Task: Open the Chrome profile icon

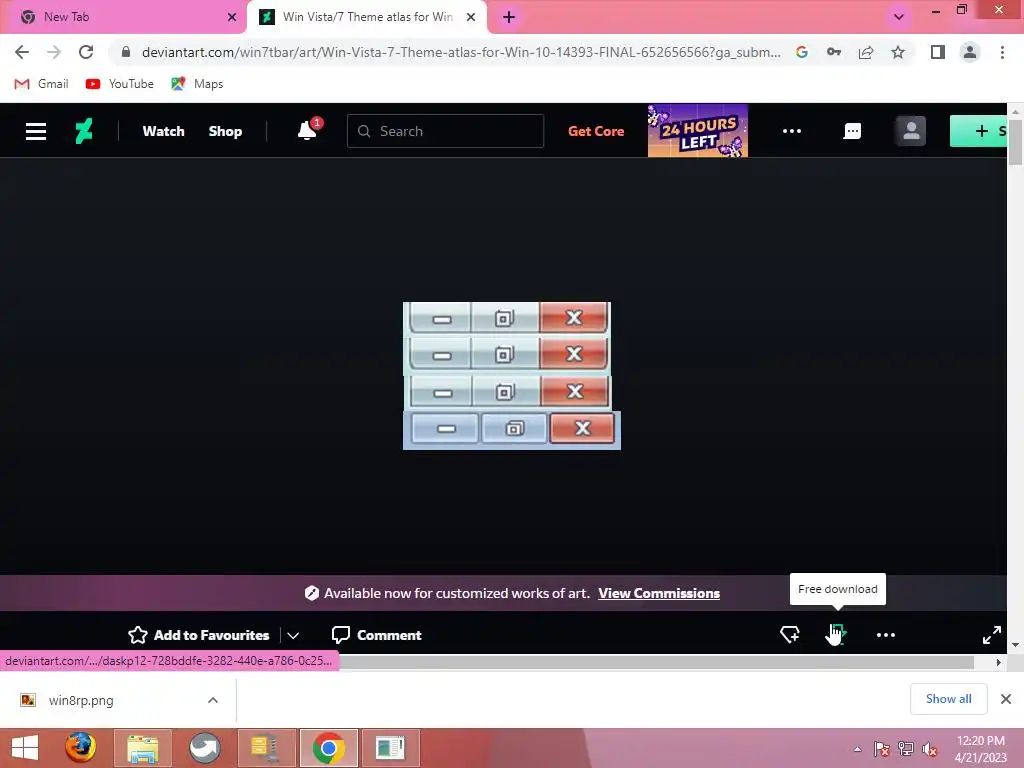Action: 970,52
